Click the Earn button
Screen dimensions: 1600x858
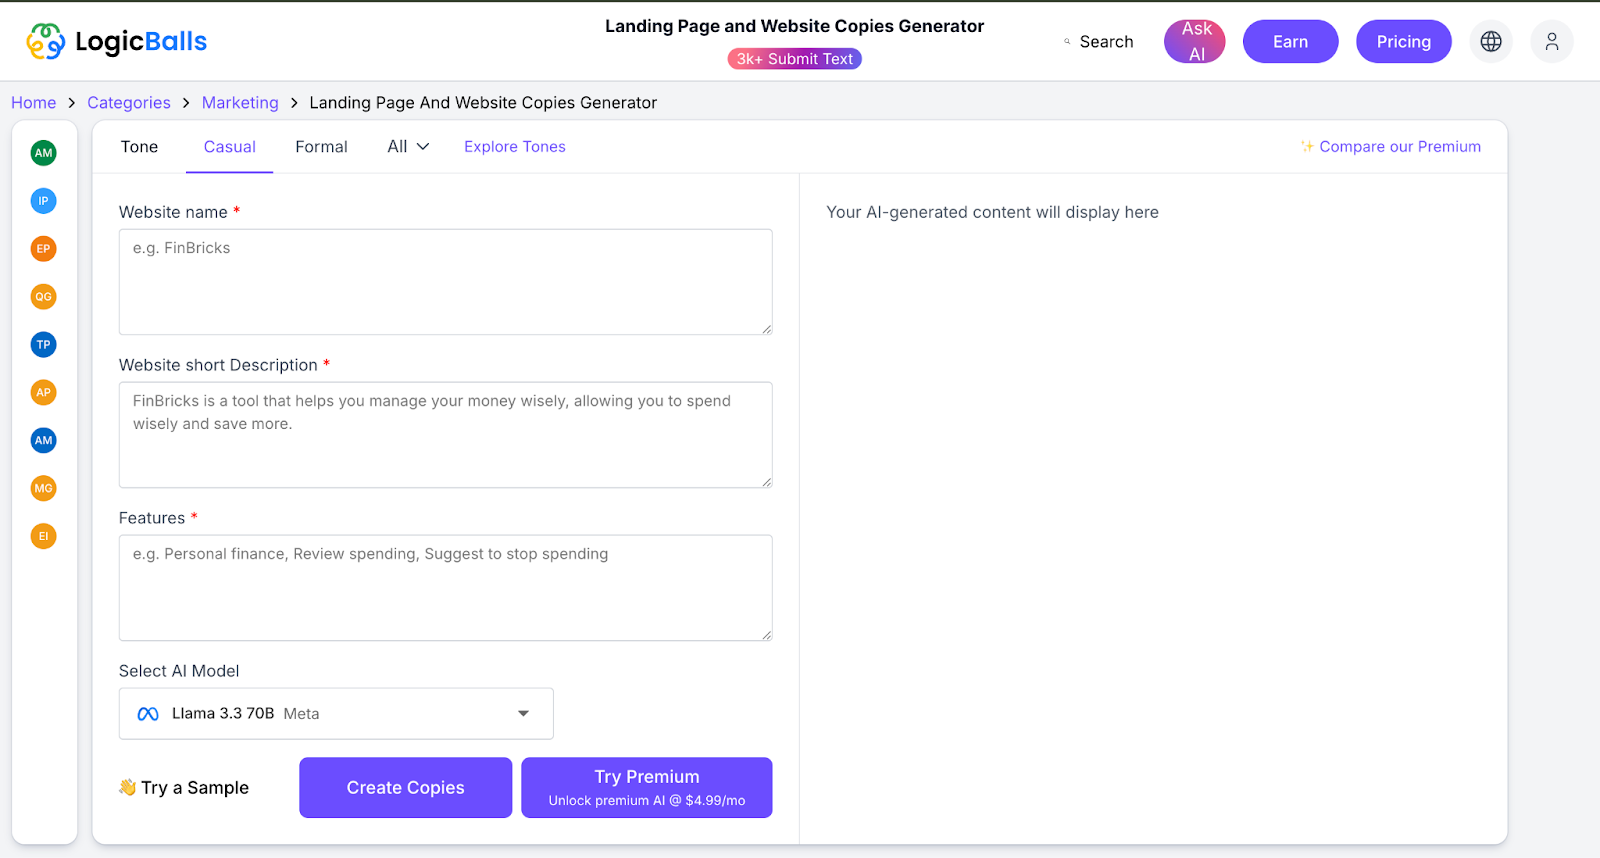coord(1290,42)
